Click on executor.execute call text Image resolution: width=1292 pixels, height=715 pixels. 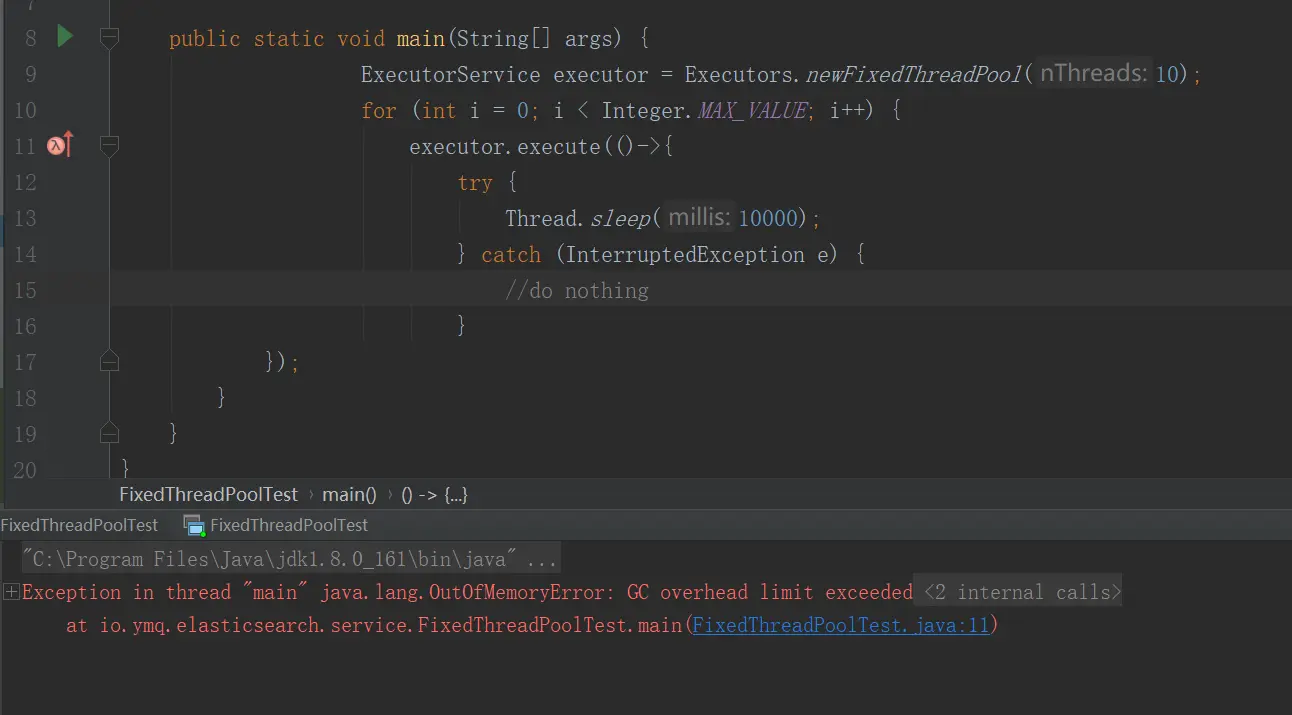504,147
